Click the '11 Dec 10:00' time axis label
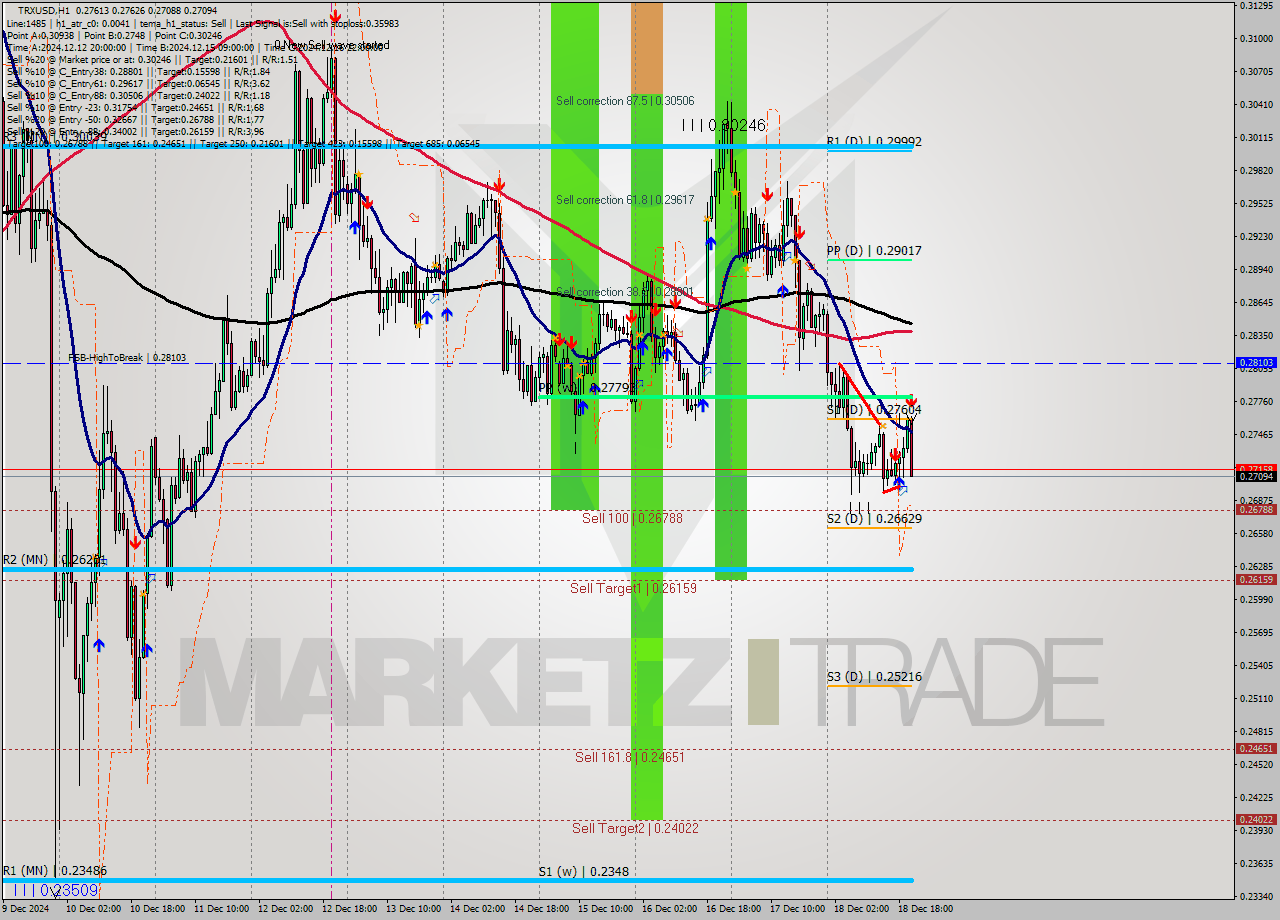The image size is (1280, 920). point(221,909)
